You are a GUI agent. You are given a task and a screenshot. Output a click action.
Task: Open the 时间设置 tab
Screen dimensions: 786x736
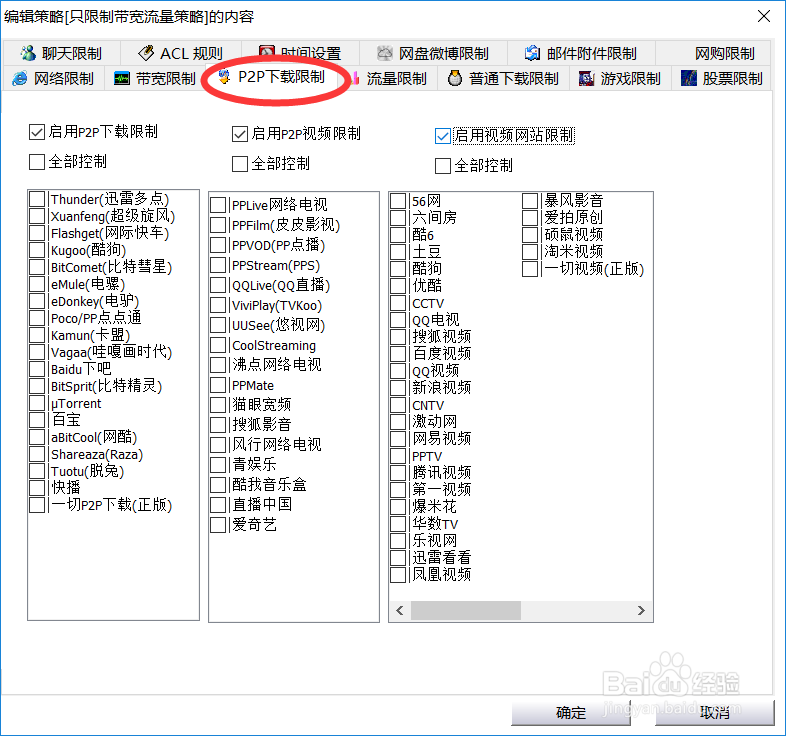(300, 53)
